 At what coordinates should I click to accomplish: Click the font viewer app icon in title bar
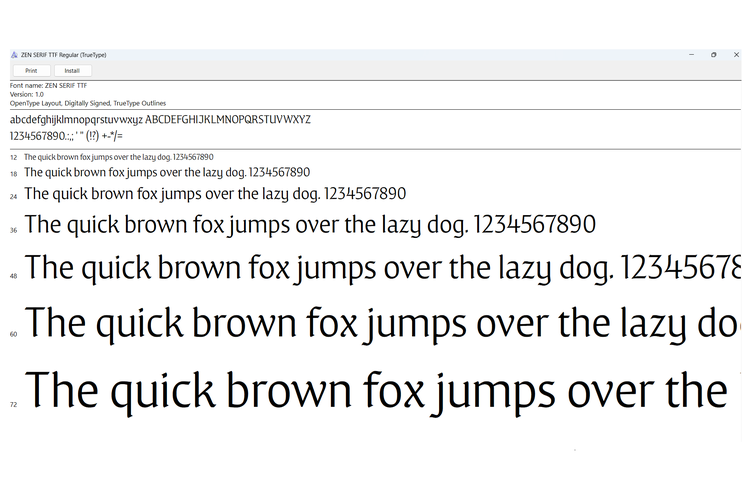[14, 55]
